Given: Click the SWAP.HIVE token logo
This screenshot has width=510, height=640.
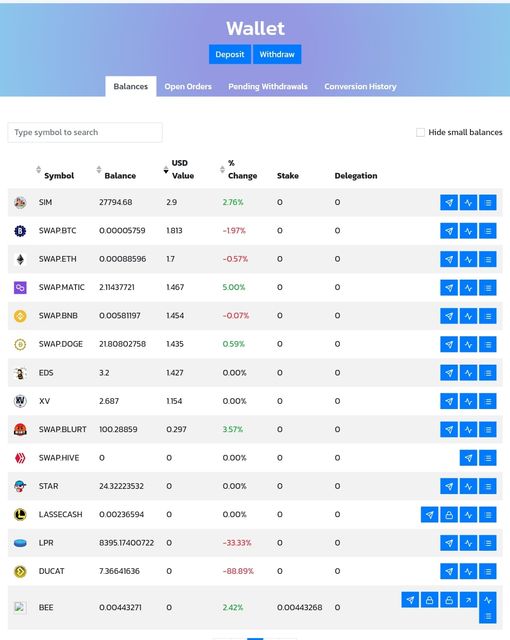Looking at the screenshot, I should [20, 458].
